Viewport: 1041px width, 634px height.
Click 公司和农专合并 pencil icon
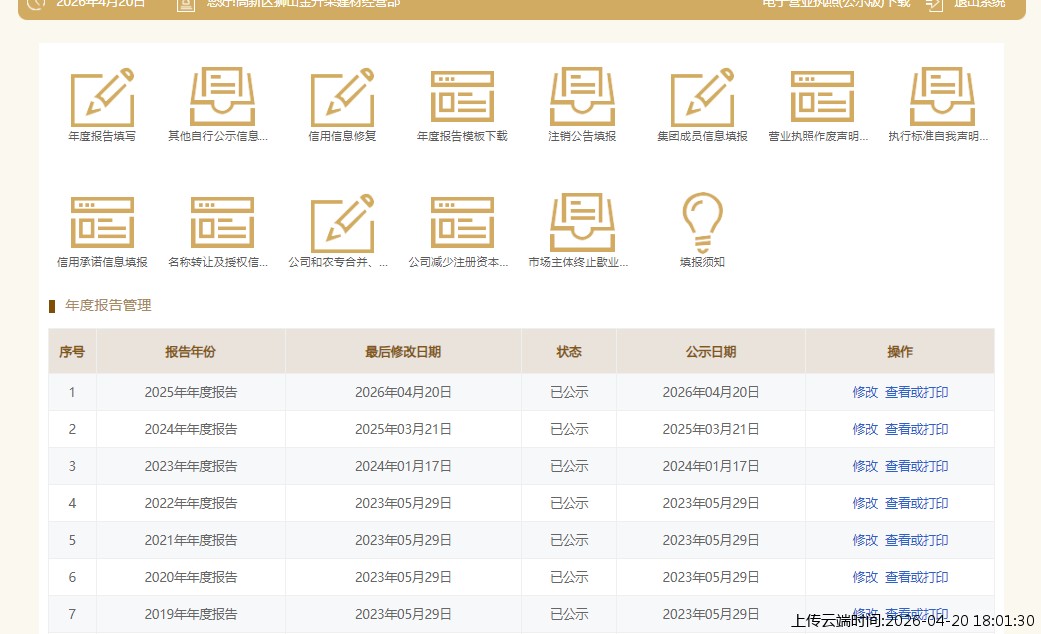click(x=342, y=224)
